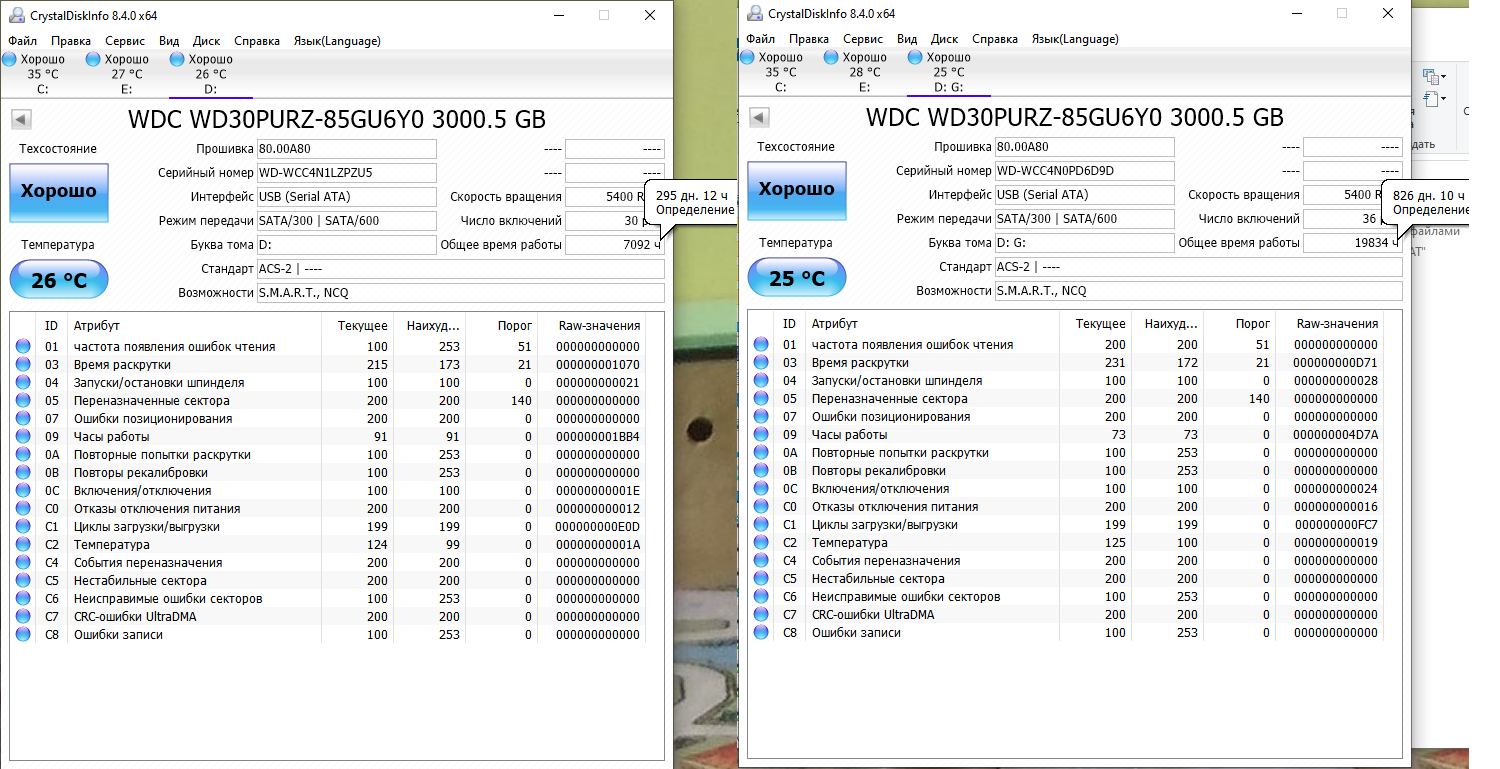Click status orb of Ошибки записи in left window
The height and width of the screenshot is (769, 1500).
point(23,635)
